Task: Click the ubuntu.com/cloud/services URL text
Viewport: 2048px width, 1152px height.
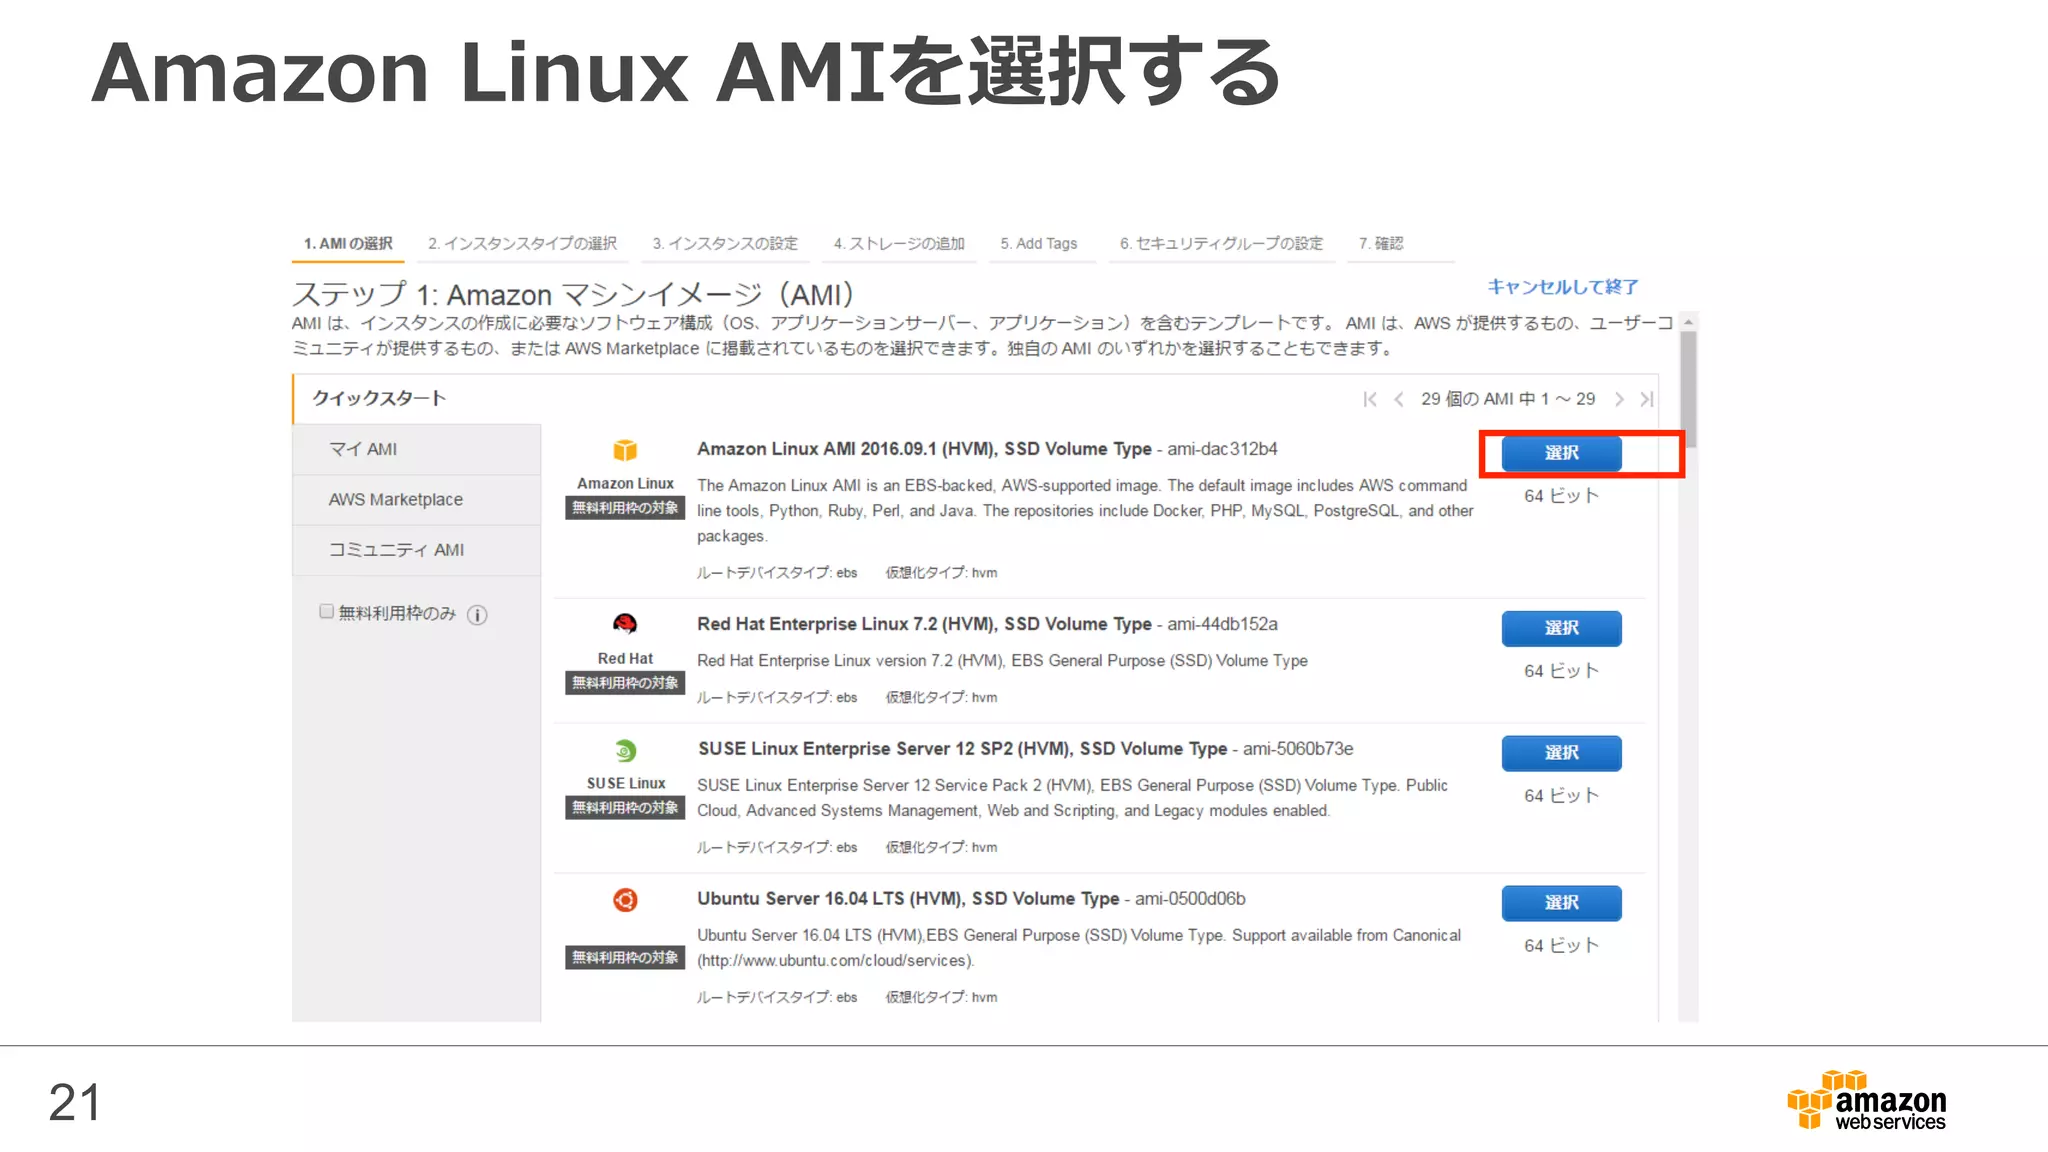Action: (835, 961)
